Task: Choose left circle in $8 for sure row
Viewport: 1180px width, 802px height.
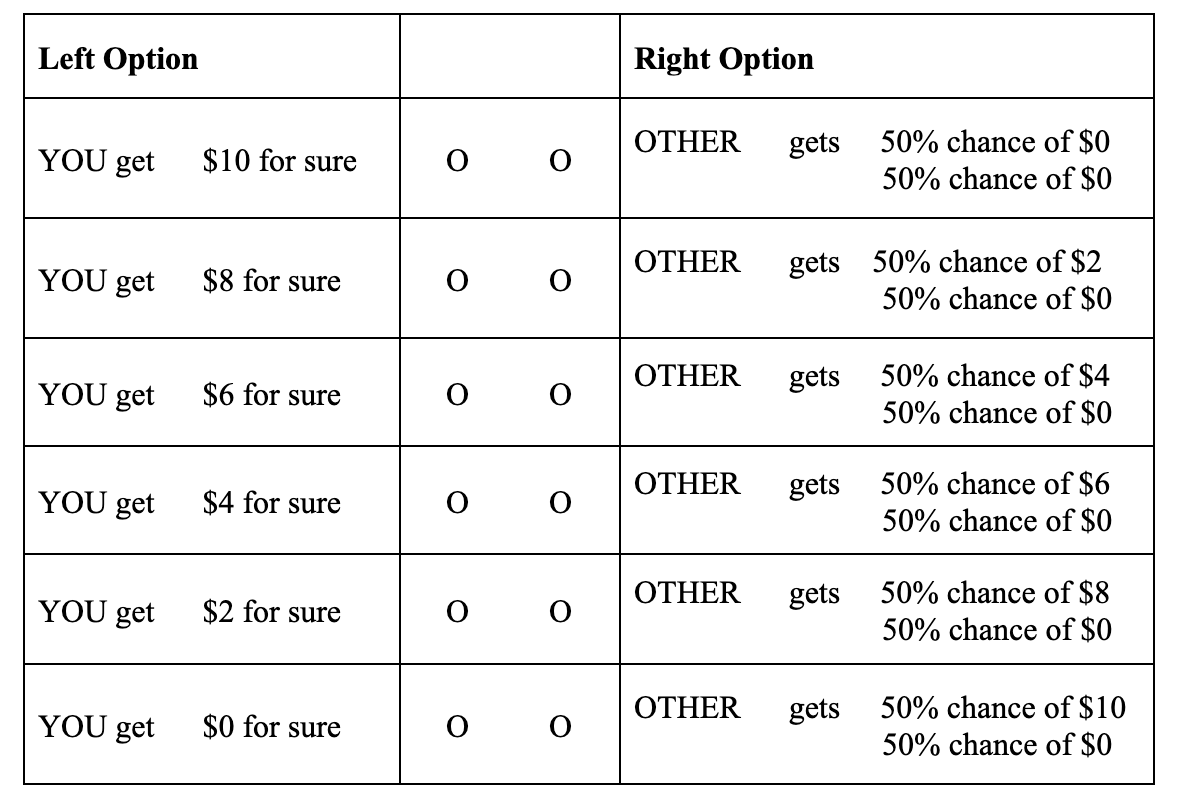Action: [x=457, y=282]
